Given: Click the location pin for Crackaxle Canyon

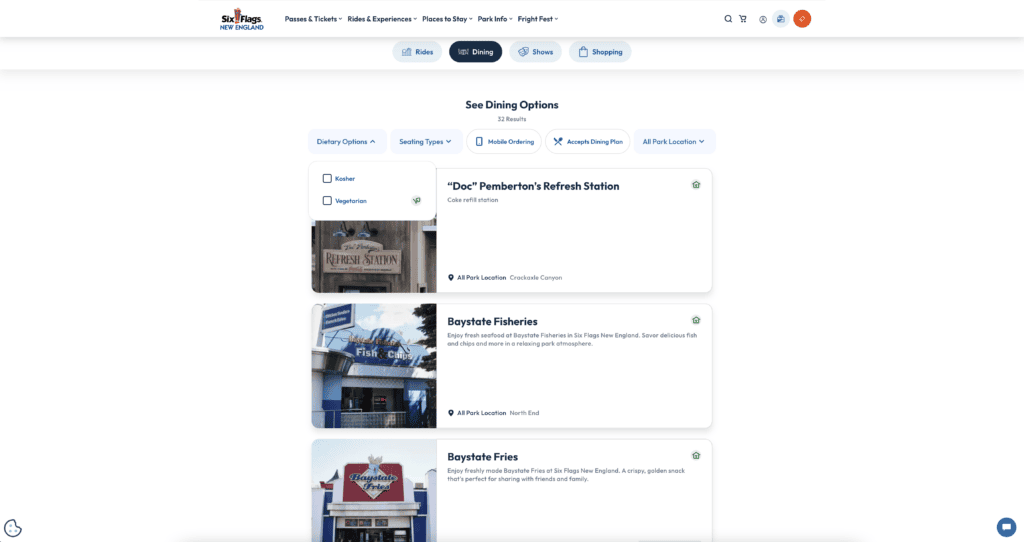Looking at the screenshot, I should click(x=451, y=278).
